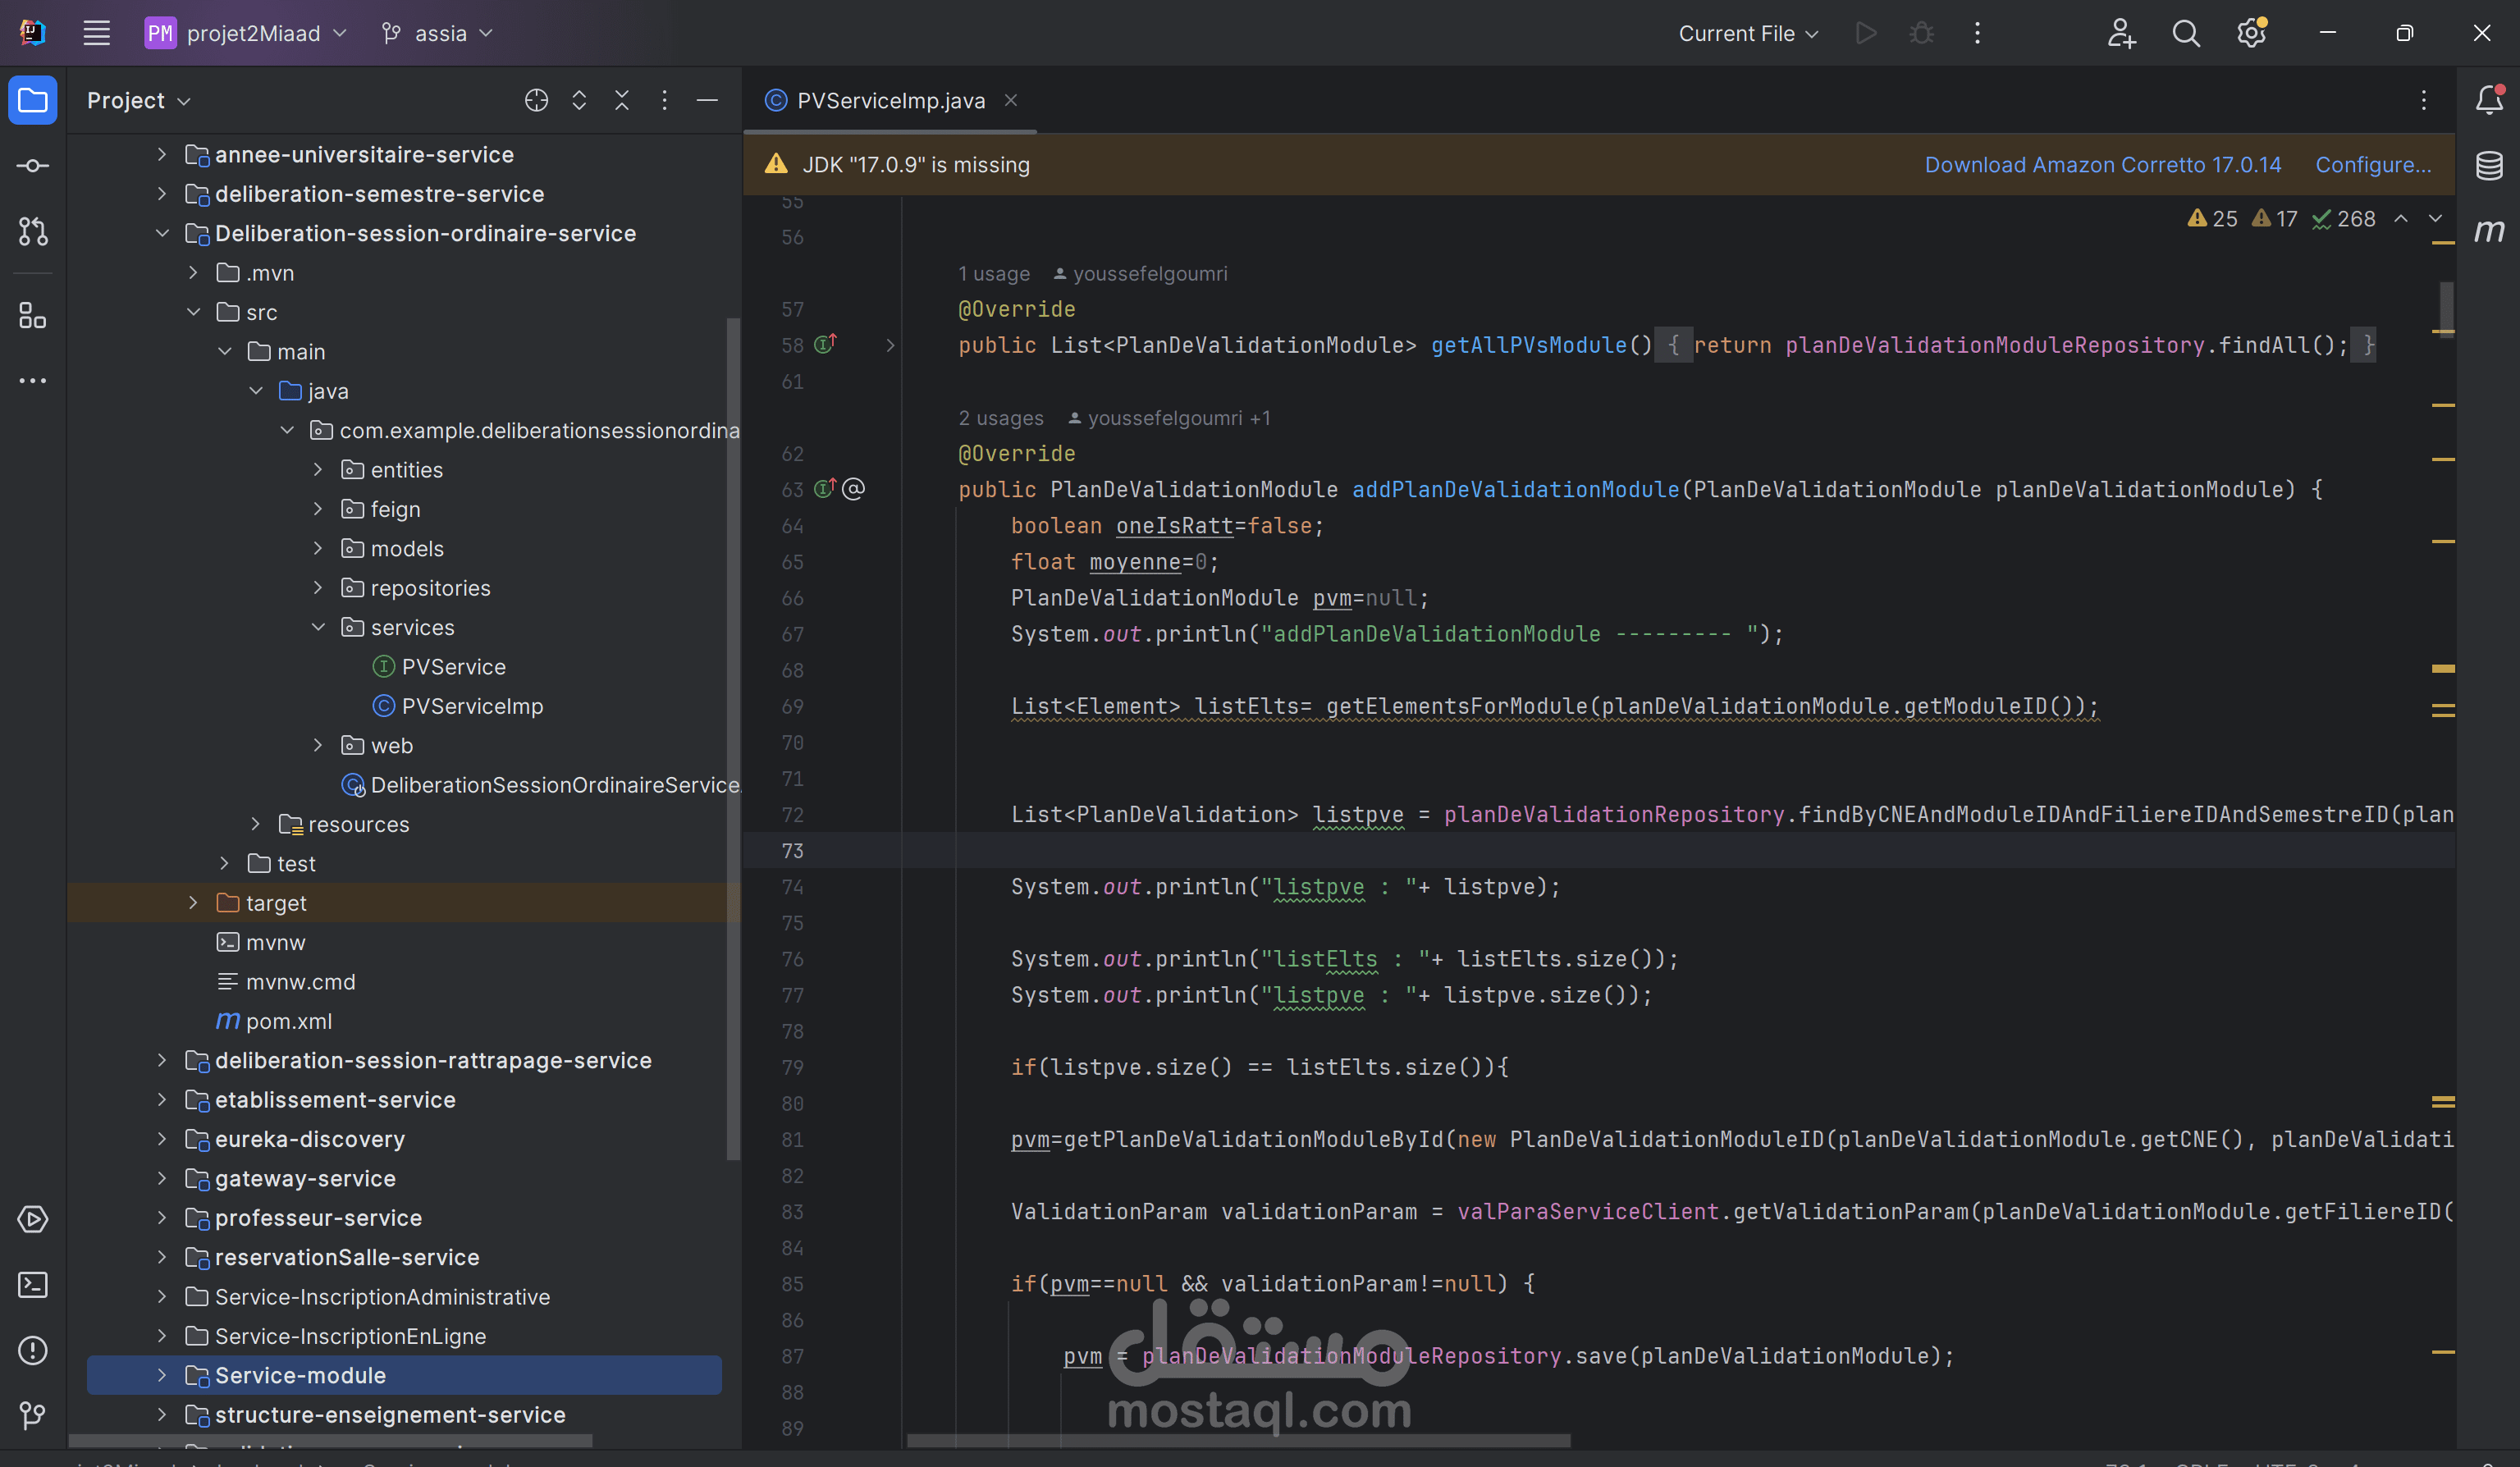The image size is (2520, 1467).
Task: Click Download Amazon Corretto 17.0.14 link
Action: pyautogui.click(x=2102, y=165)
